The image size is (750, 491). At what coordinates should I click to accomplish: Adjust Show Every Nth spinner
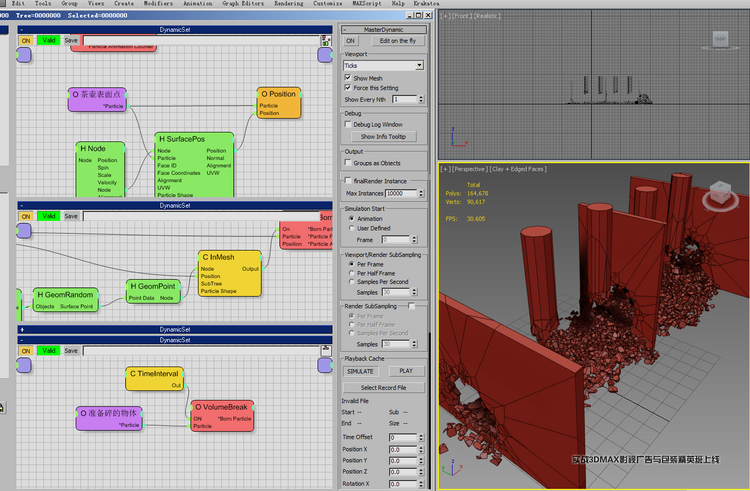(421, 99)
